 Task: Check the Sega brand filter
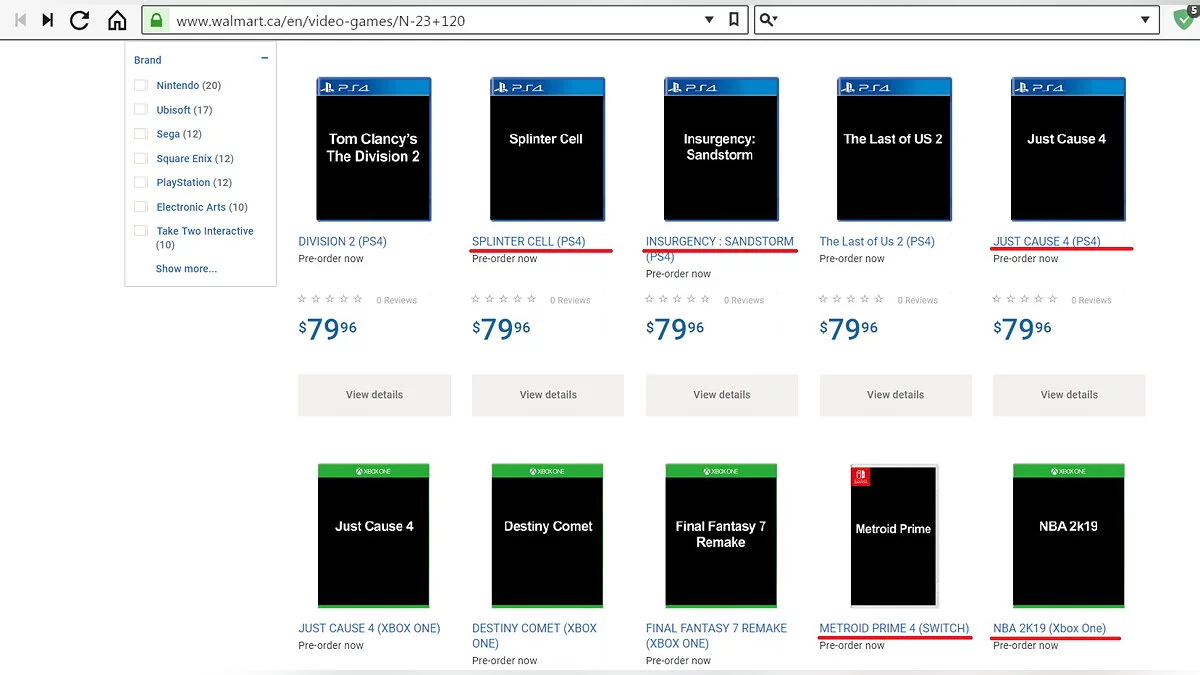point(141,134)
